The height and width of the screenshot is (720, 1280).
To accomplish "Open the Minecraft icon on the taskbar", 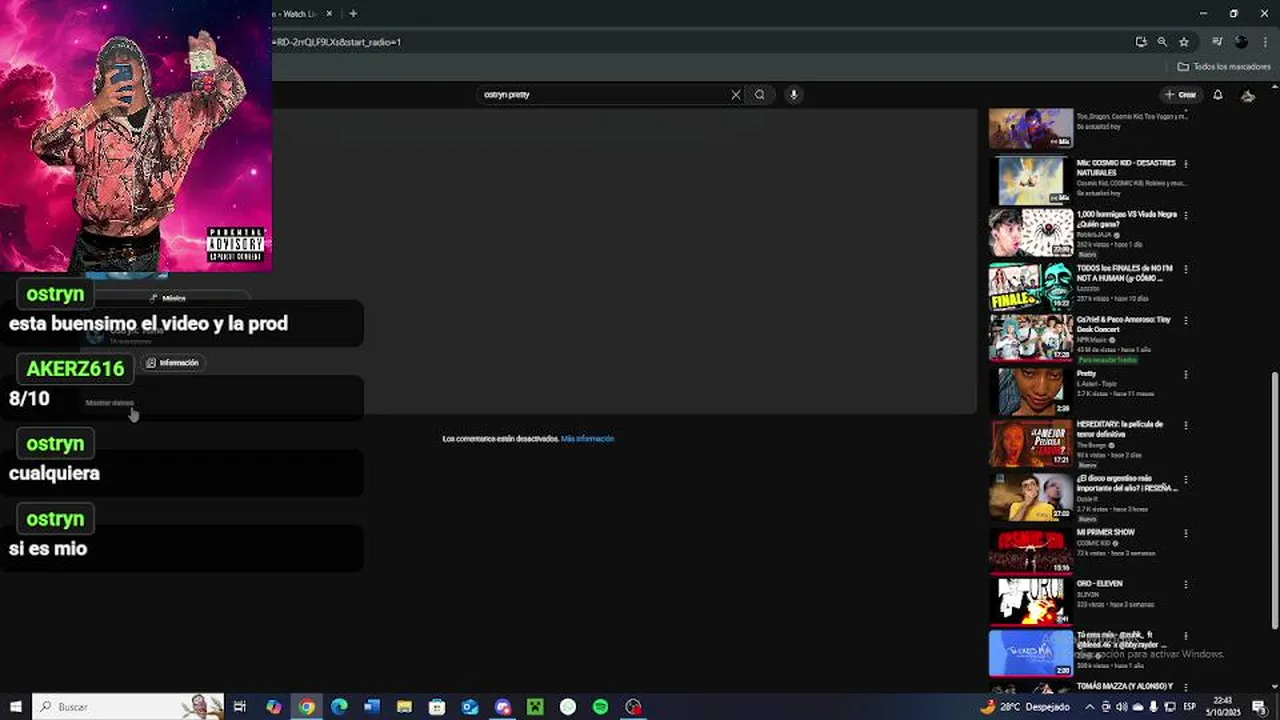I will tap(535, 707).
